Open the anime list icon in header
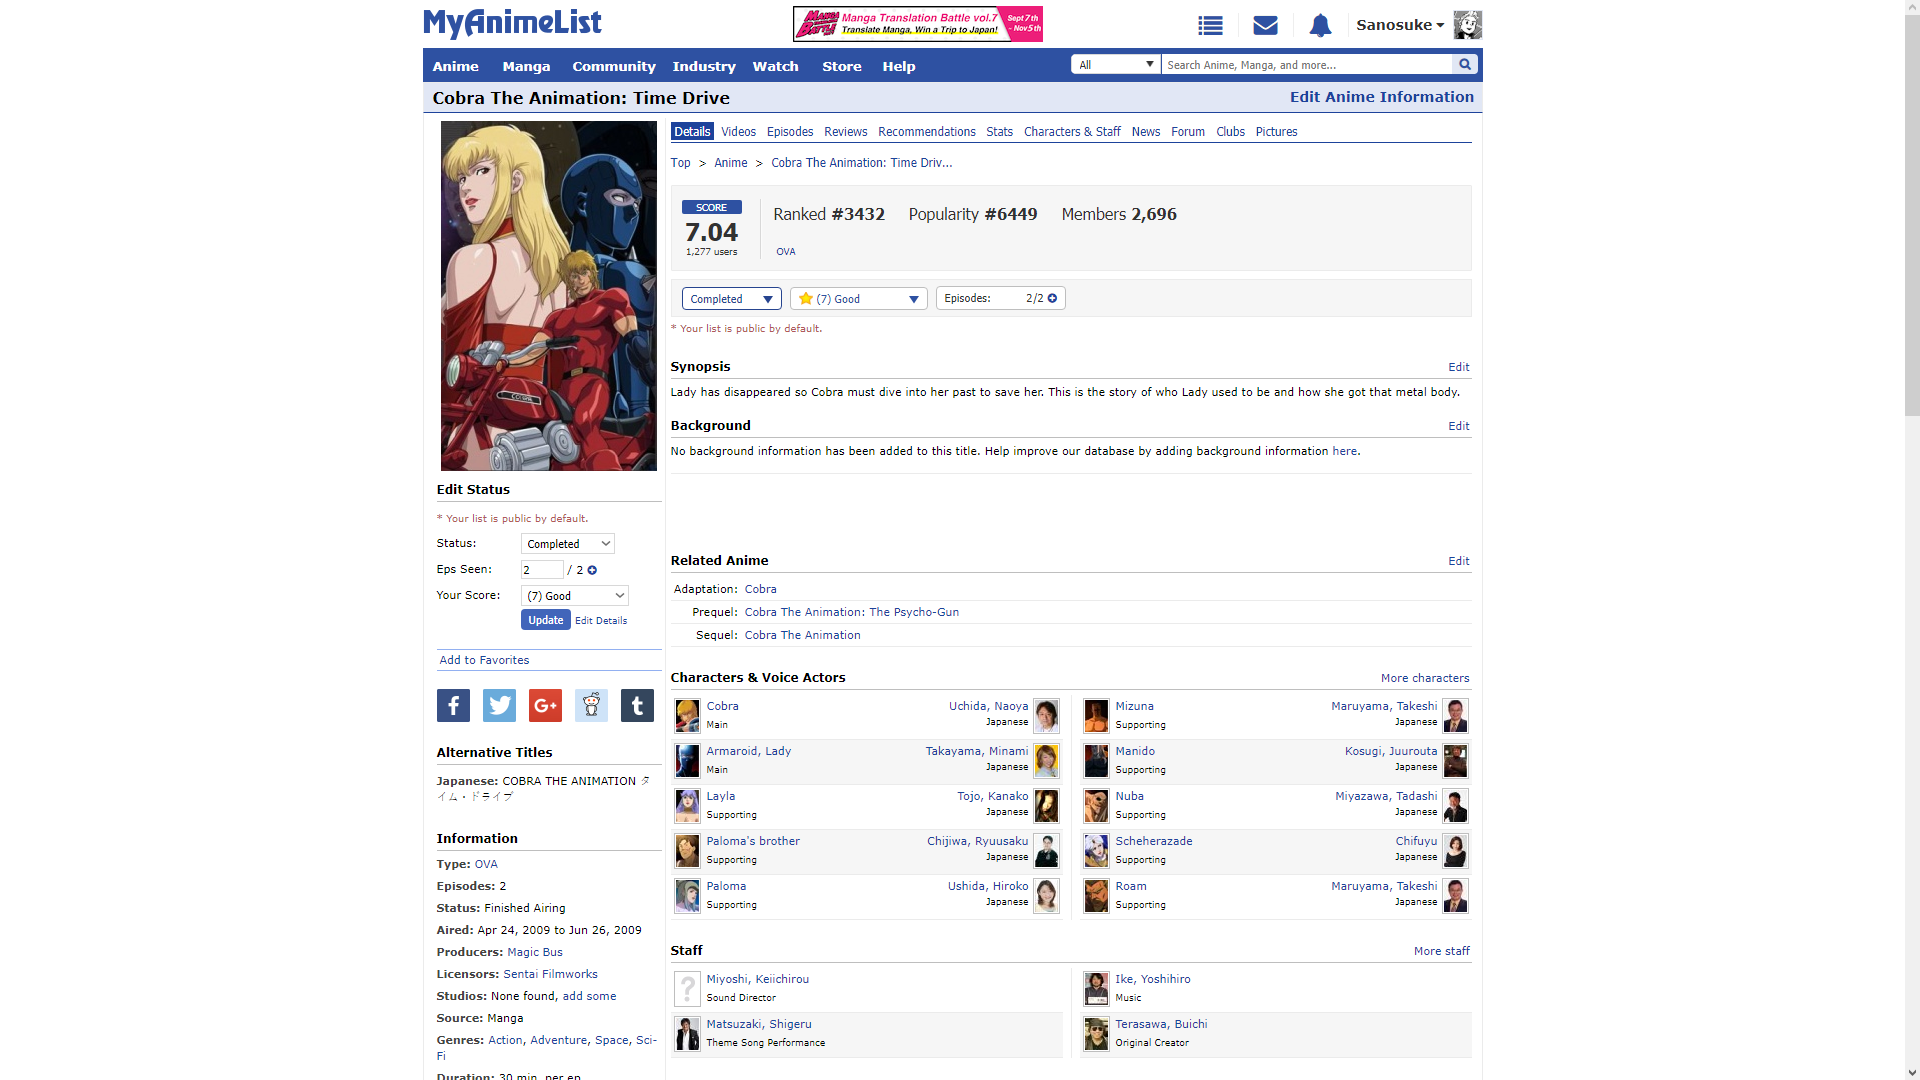Viewport: 1920px width, 1080px height. (1210, 25)
